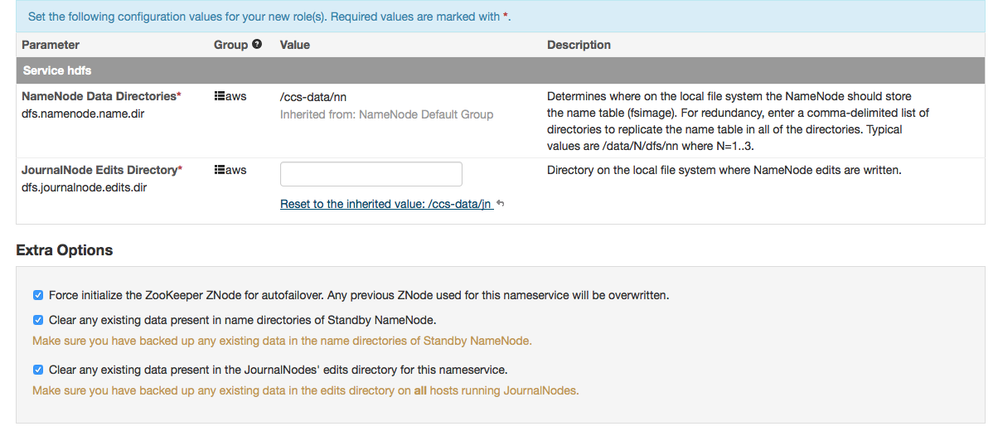
Task: Toggle clearing Standby NameNode name directories data
Action: 38,321
